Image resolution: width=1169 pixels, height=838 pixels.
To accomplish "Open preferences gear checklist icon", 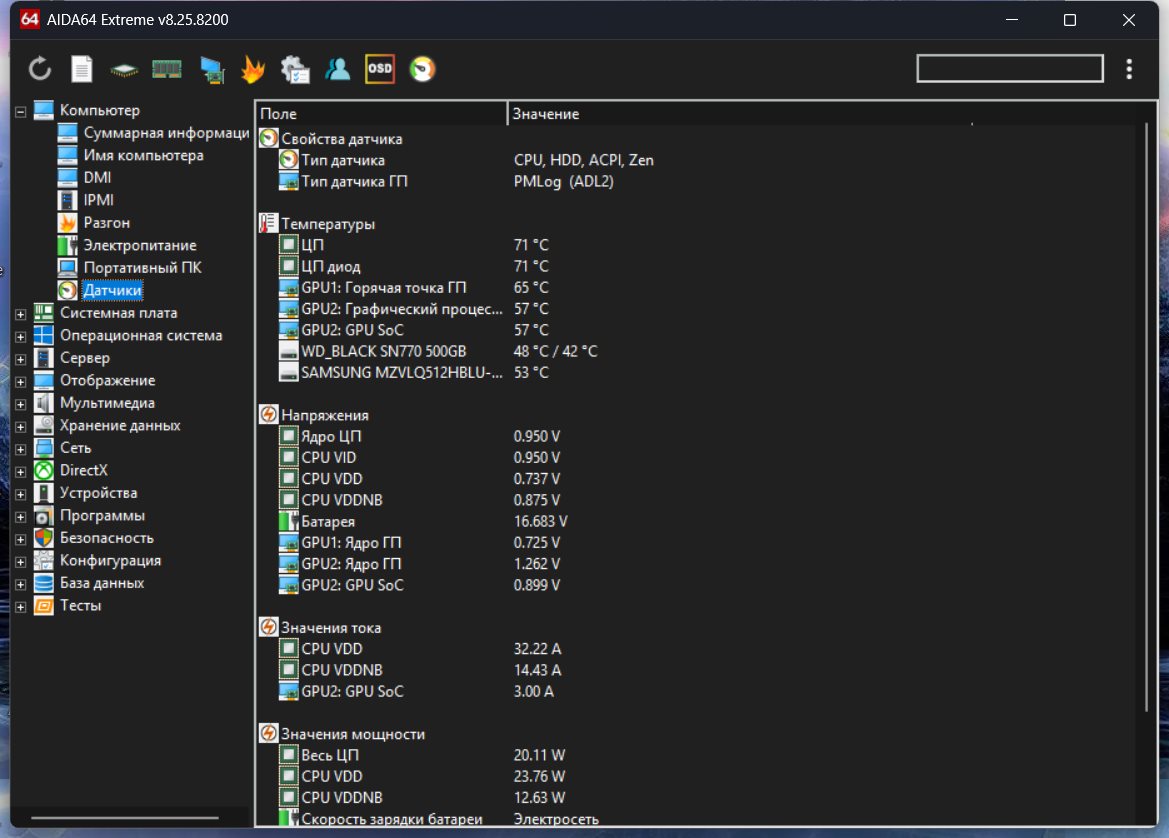I will [295, 69].
